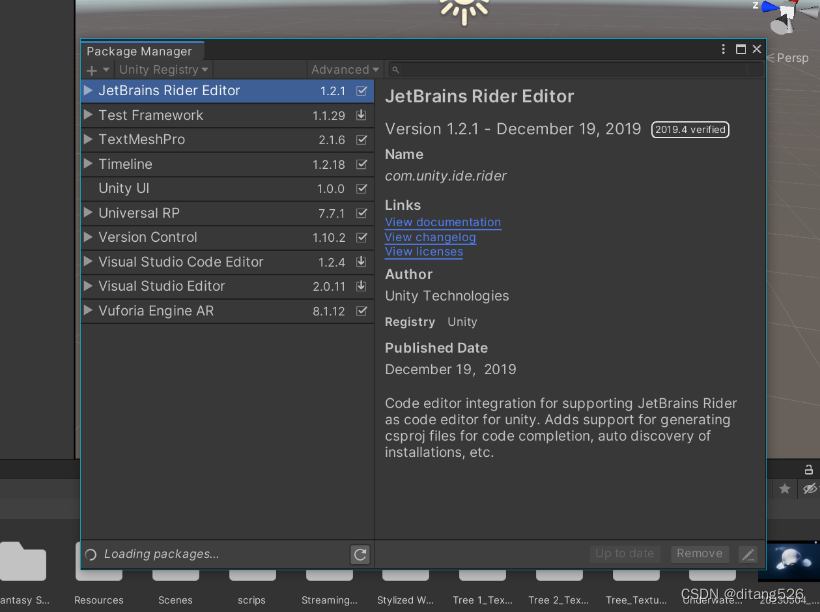Image resolution: width=820 pixels, height=612 pixels.
Task: Expand the Vuforia Engine AR package
Action: tap(88, 310)
